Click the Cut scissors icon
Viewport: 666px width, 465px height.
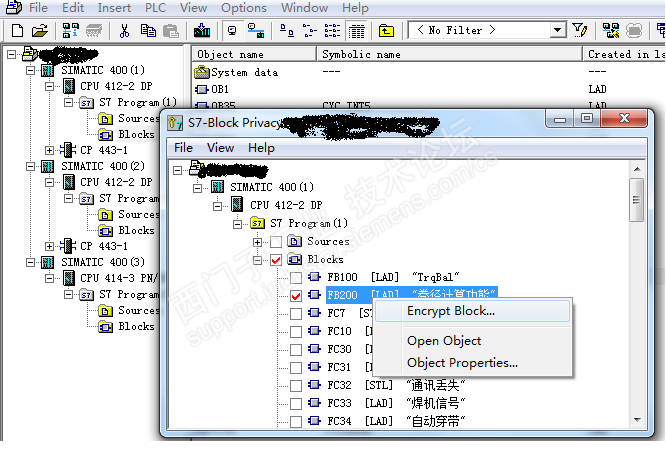pyautogui.click(x=124, y=31)
